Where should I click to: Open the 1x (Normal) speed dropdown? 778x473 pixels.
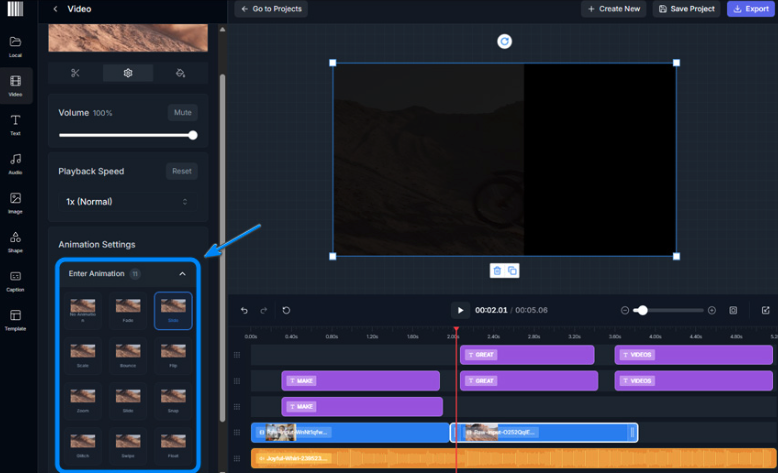(x=127, y=202)
